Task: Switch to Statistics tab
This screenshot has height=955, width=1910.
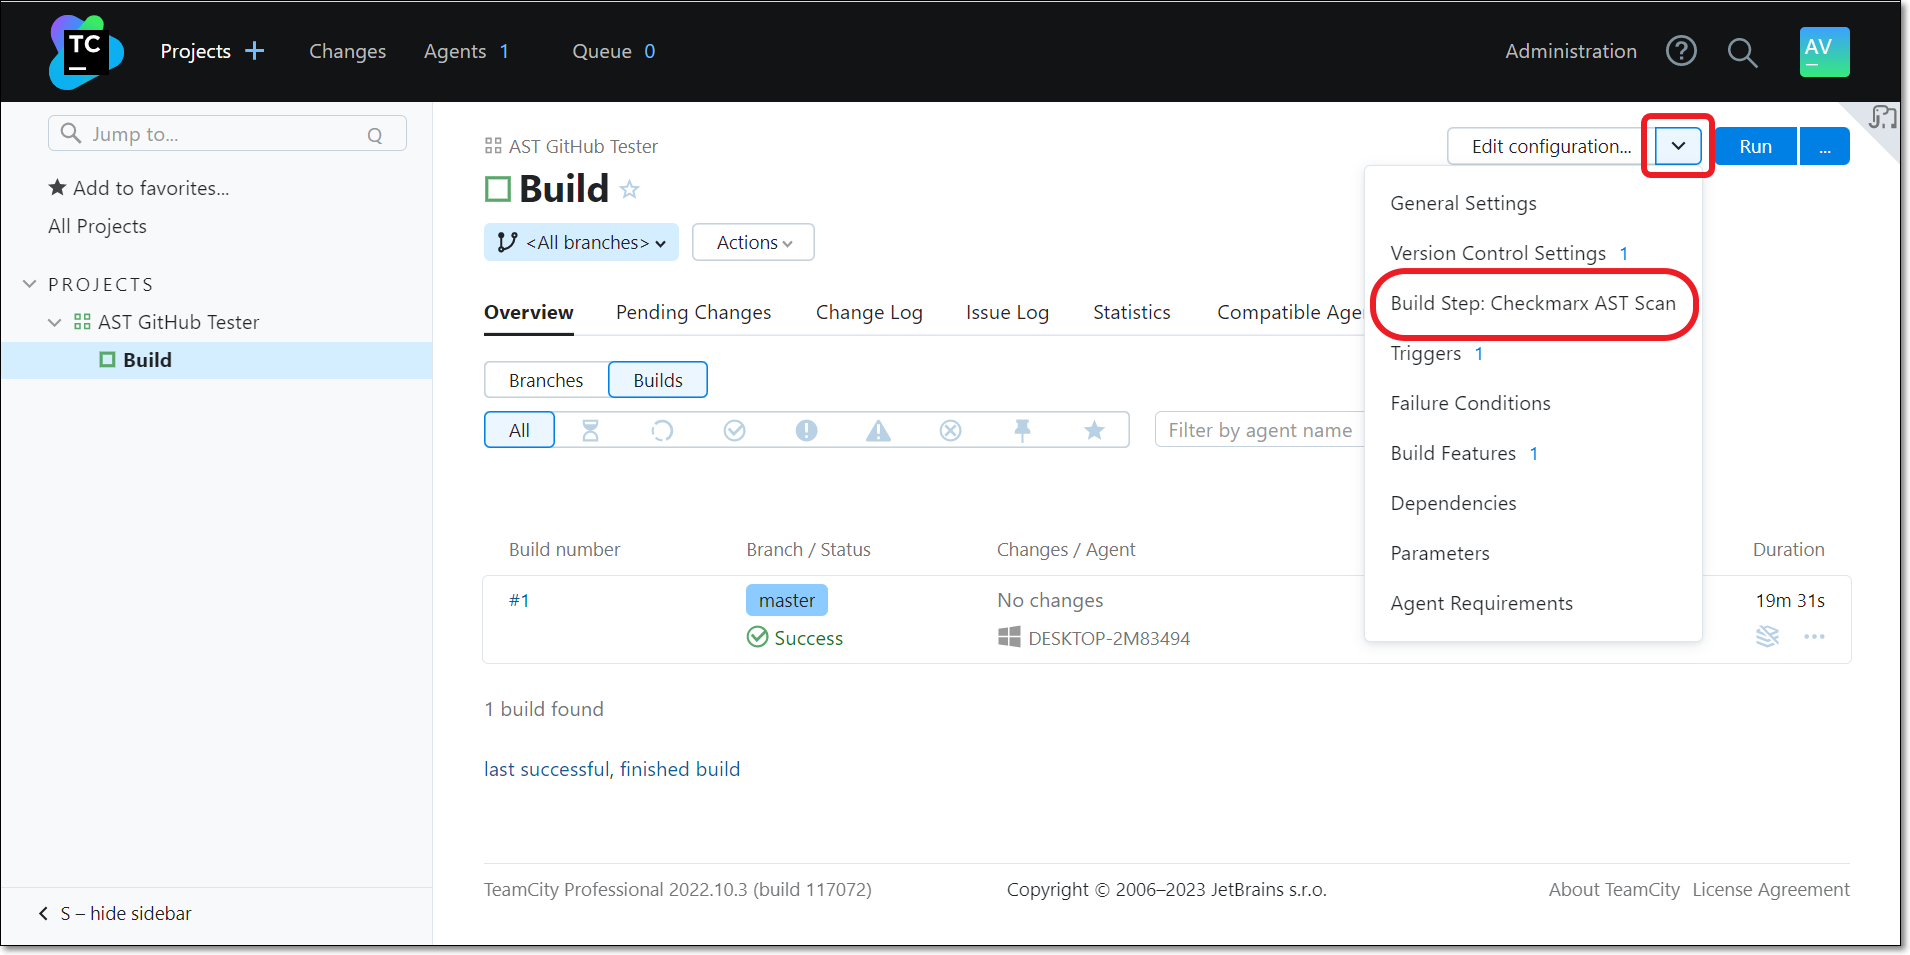Action: pos(1131,312)
